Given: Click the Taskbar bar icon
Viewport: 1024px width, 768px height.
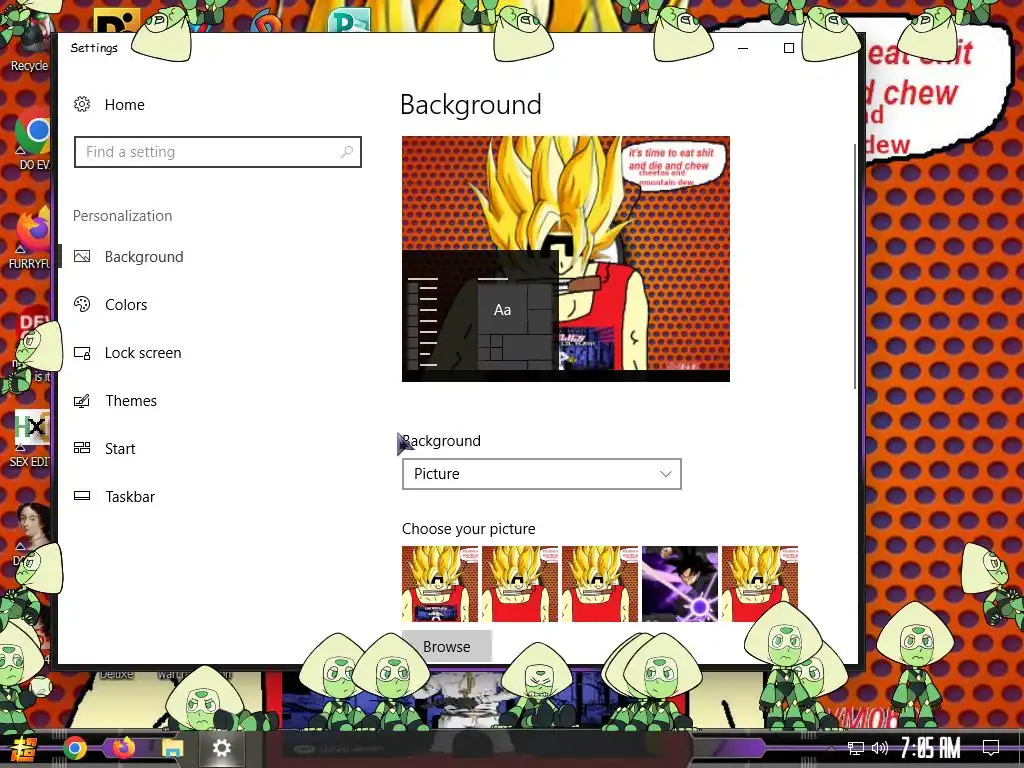Looking at the screenshot, I should point(82,496).
